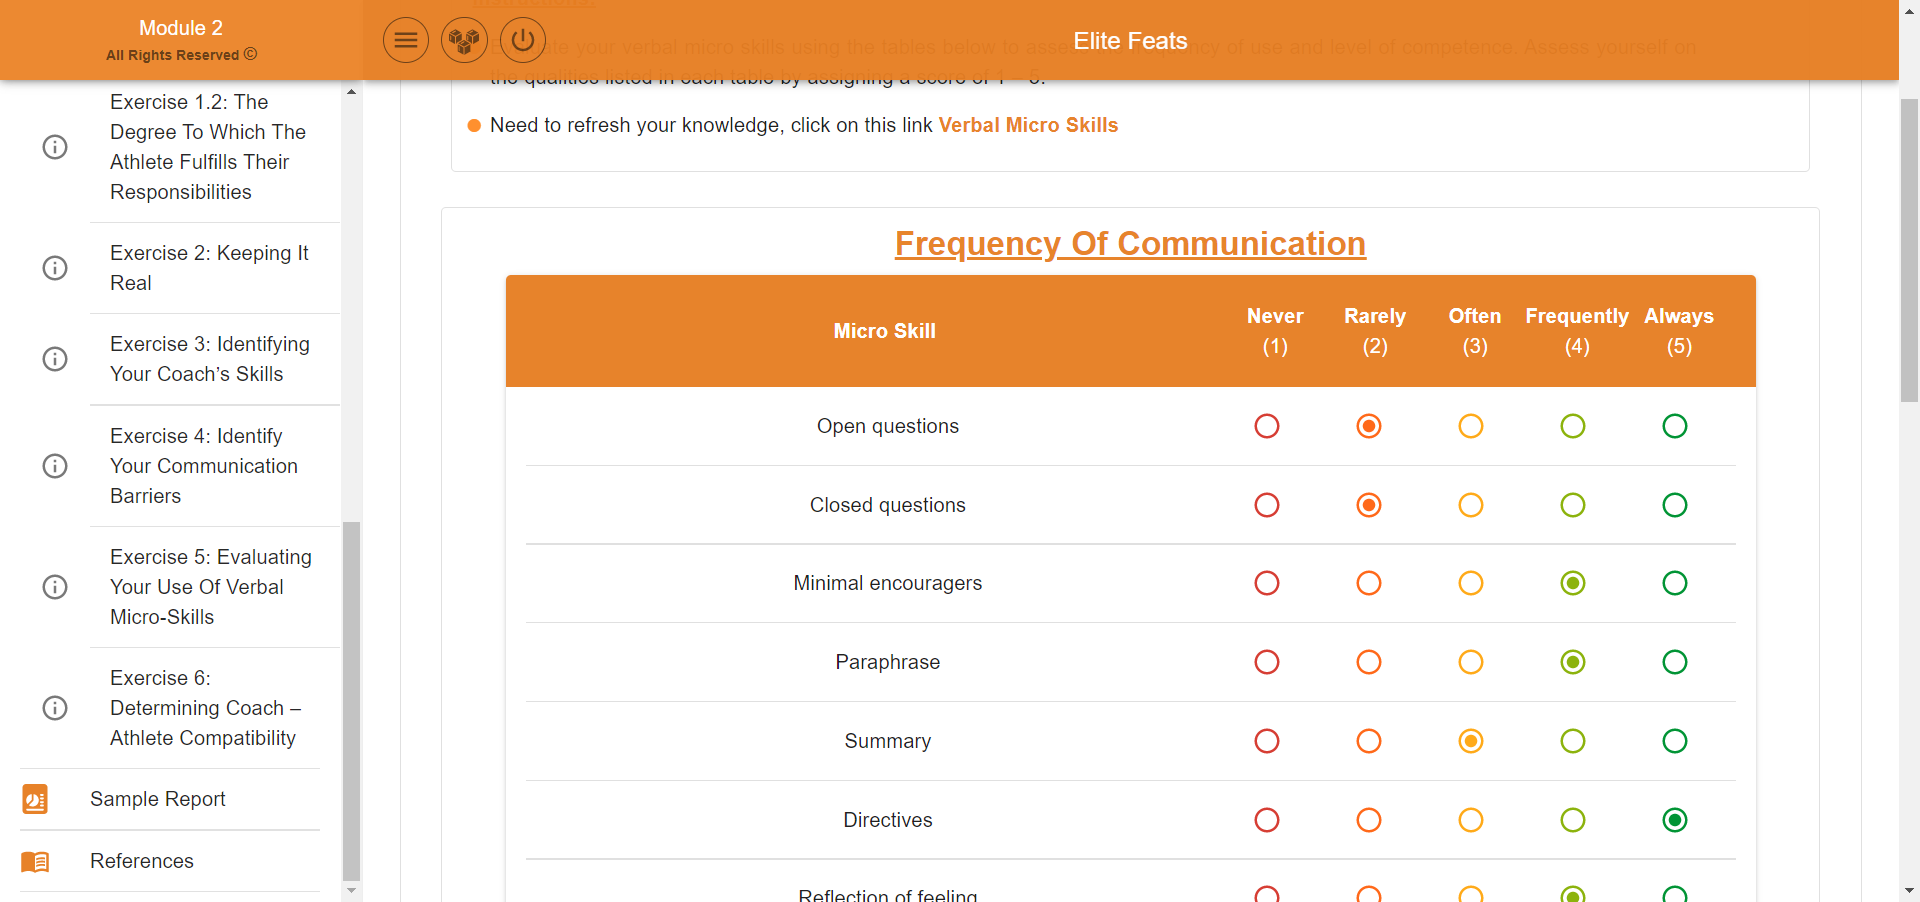The width and height of the screenshot is (1920, 902).
Task: Select Often for Minimal encouragers
Action: [x=1471, y=583]
